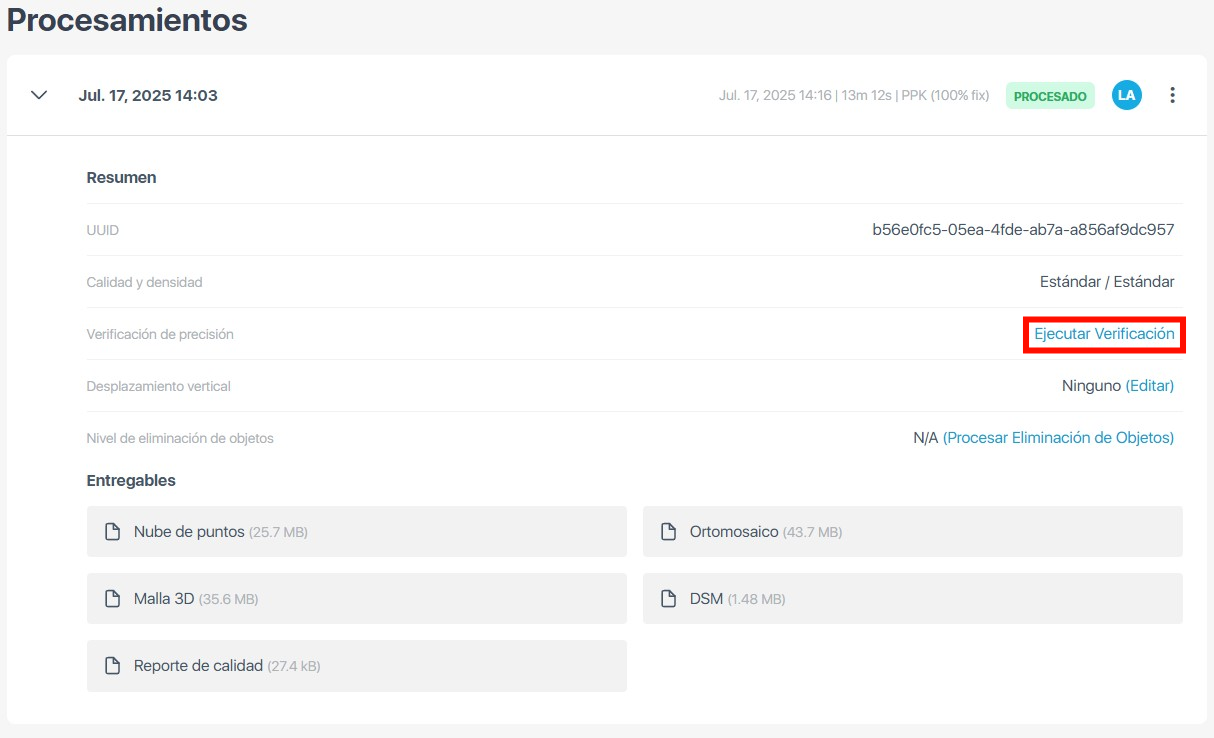
Task: Click file icon beside Reporte de calidad
Action: [x=113, y=666]
